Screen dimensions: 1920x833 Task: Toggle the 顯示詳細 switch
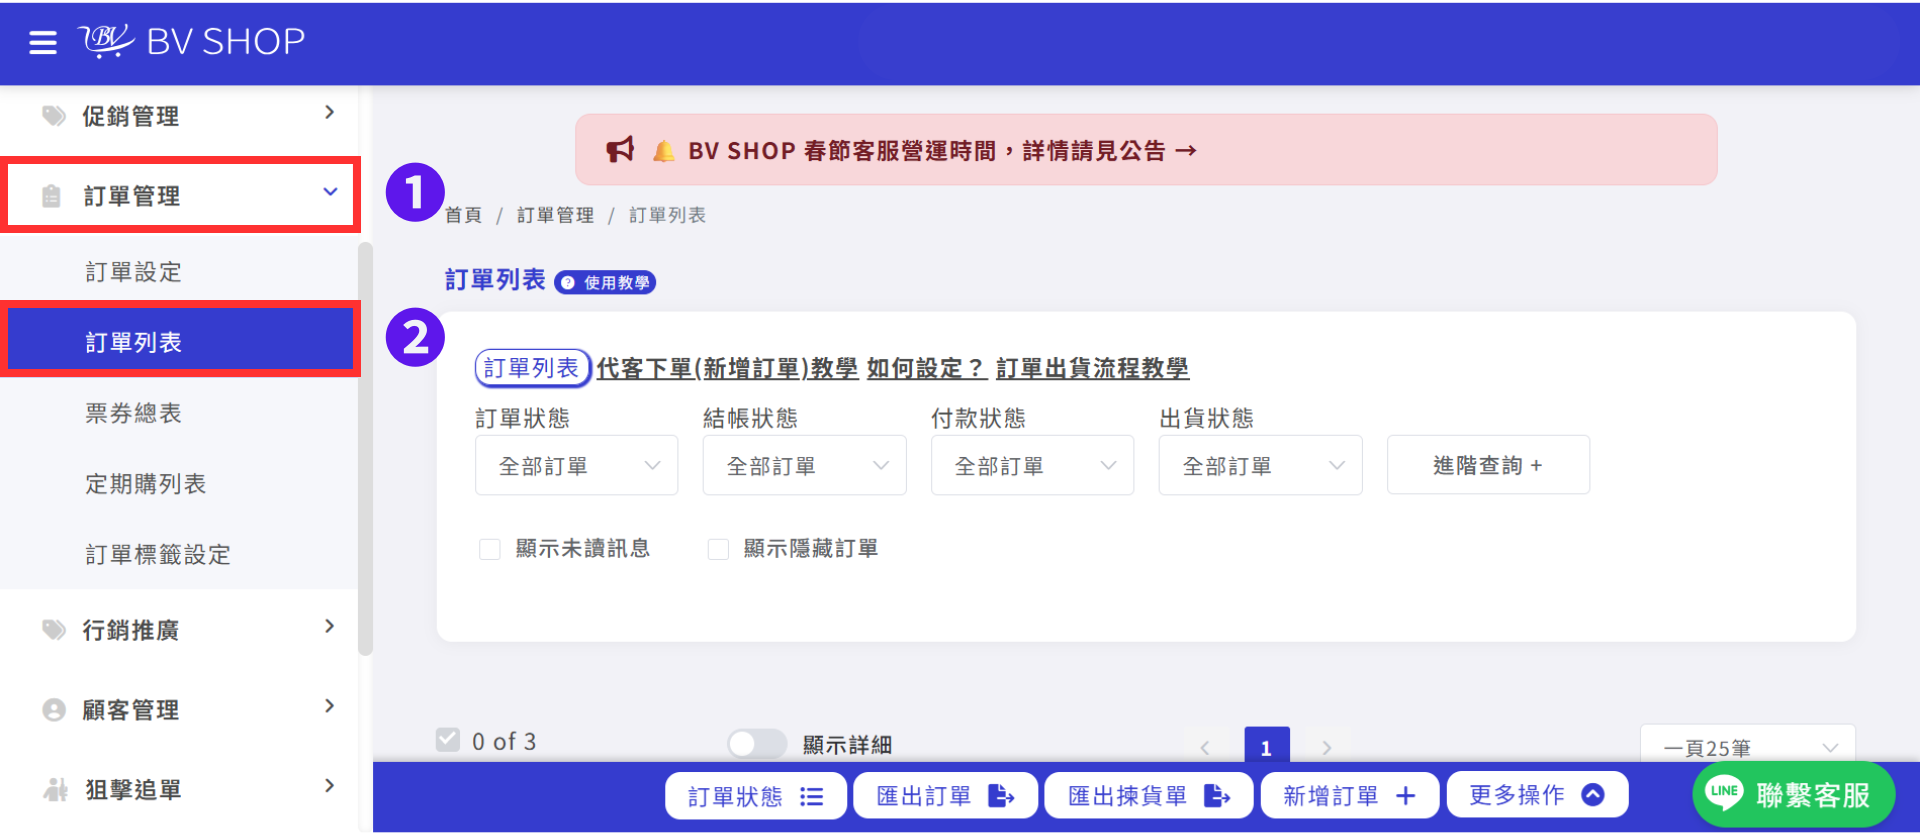pyautogui.click(x=757, y=743)
